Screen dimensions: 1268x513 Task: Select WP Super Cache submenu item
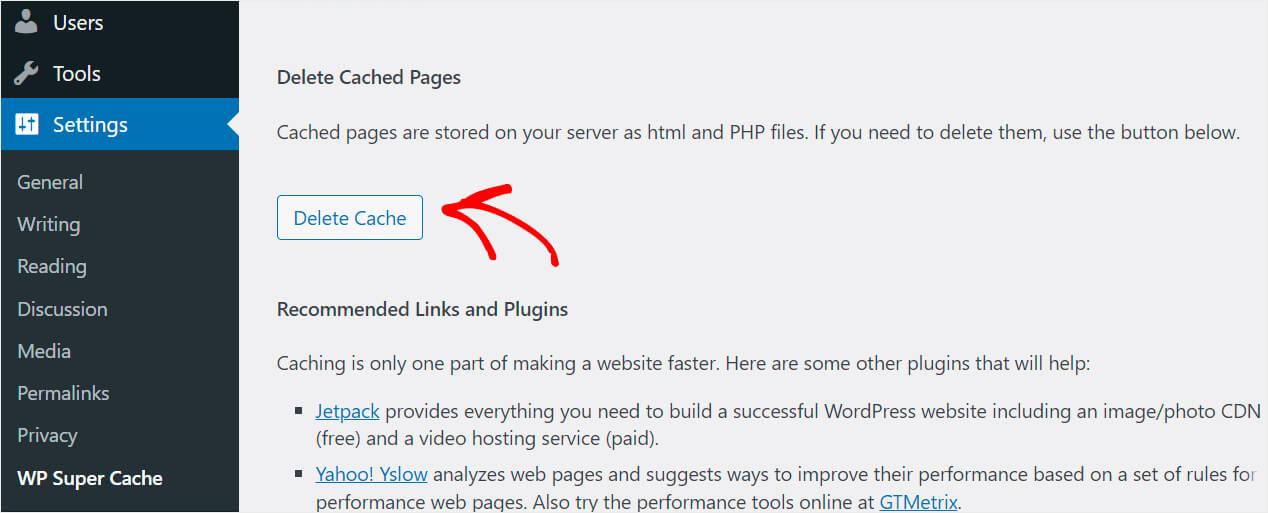click(x=90, y=478)
